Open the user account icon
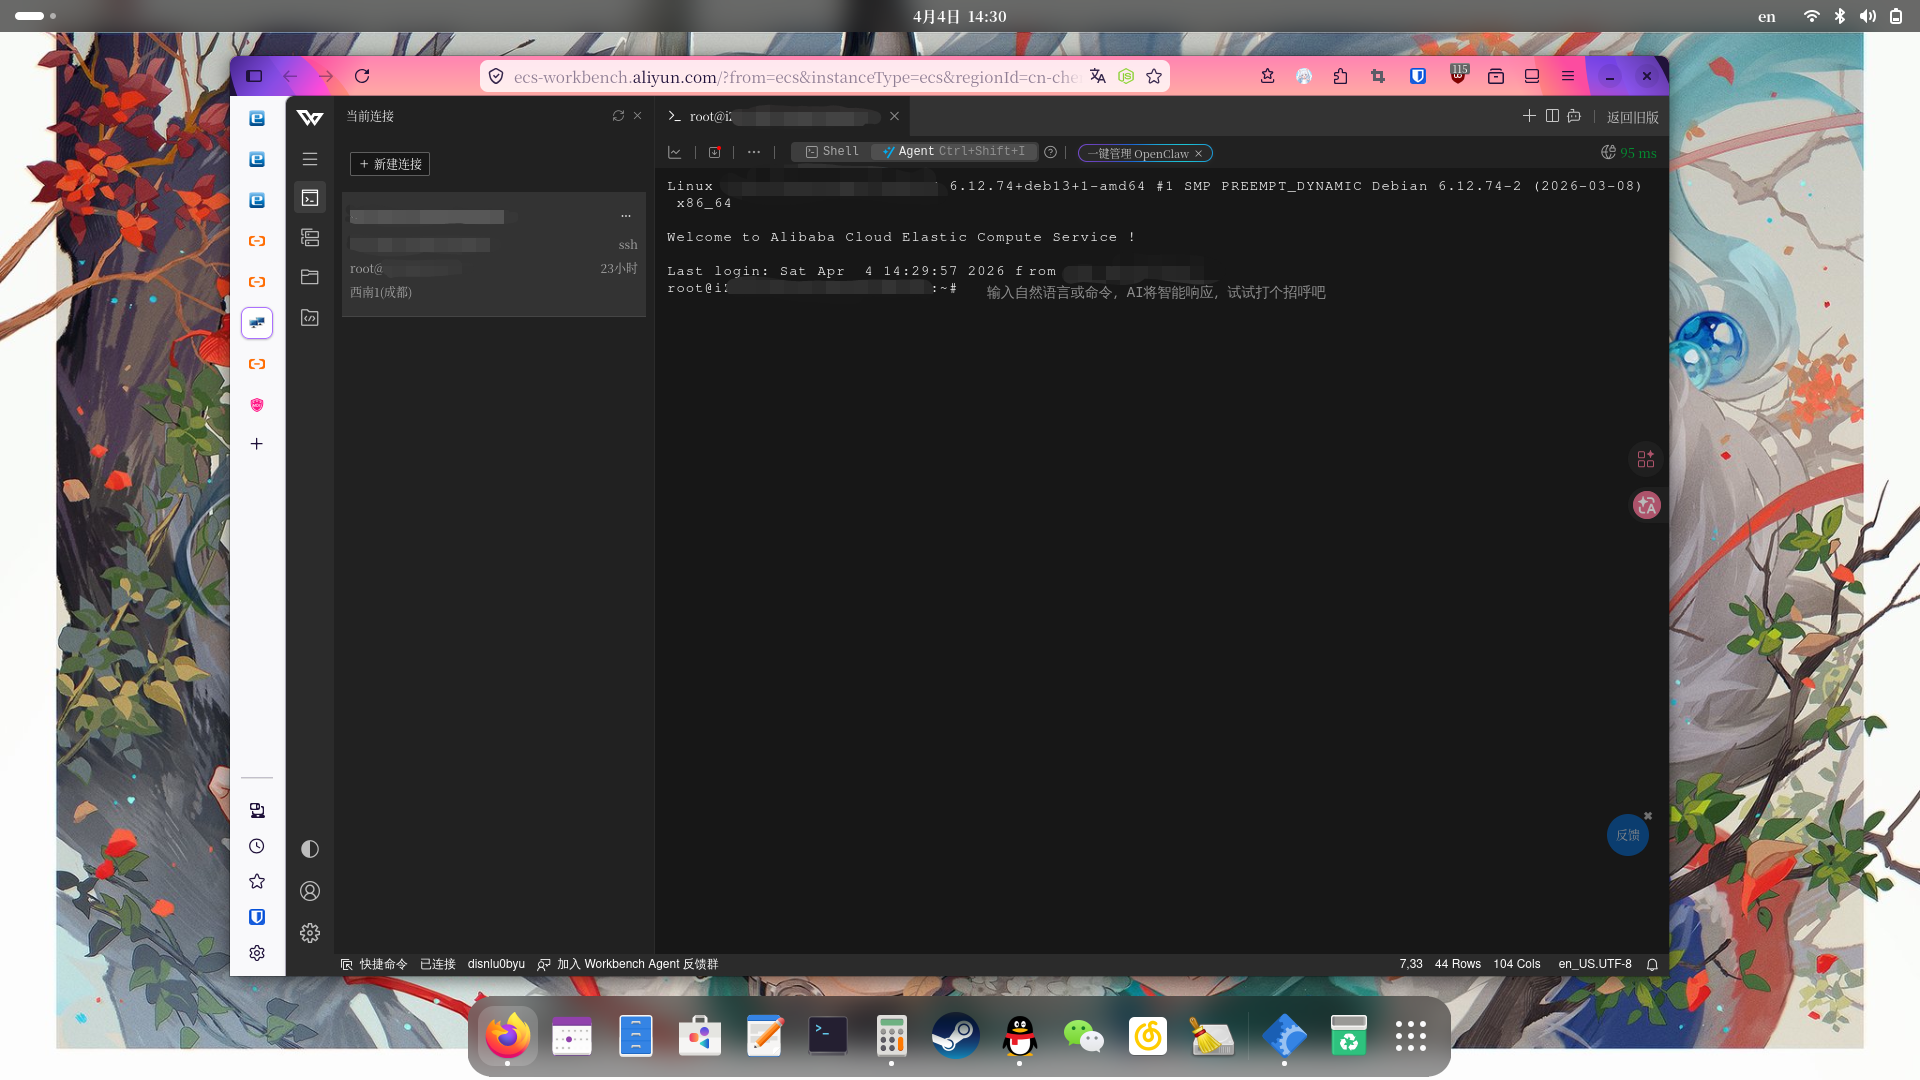The image size is (1920, 1080). click(x=310, y=891)
